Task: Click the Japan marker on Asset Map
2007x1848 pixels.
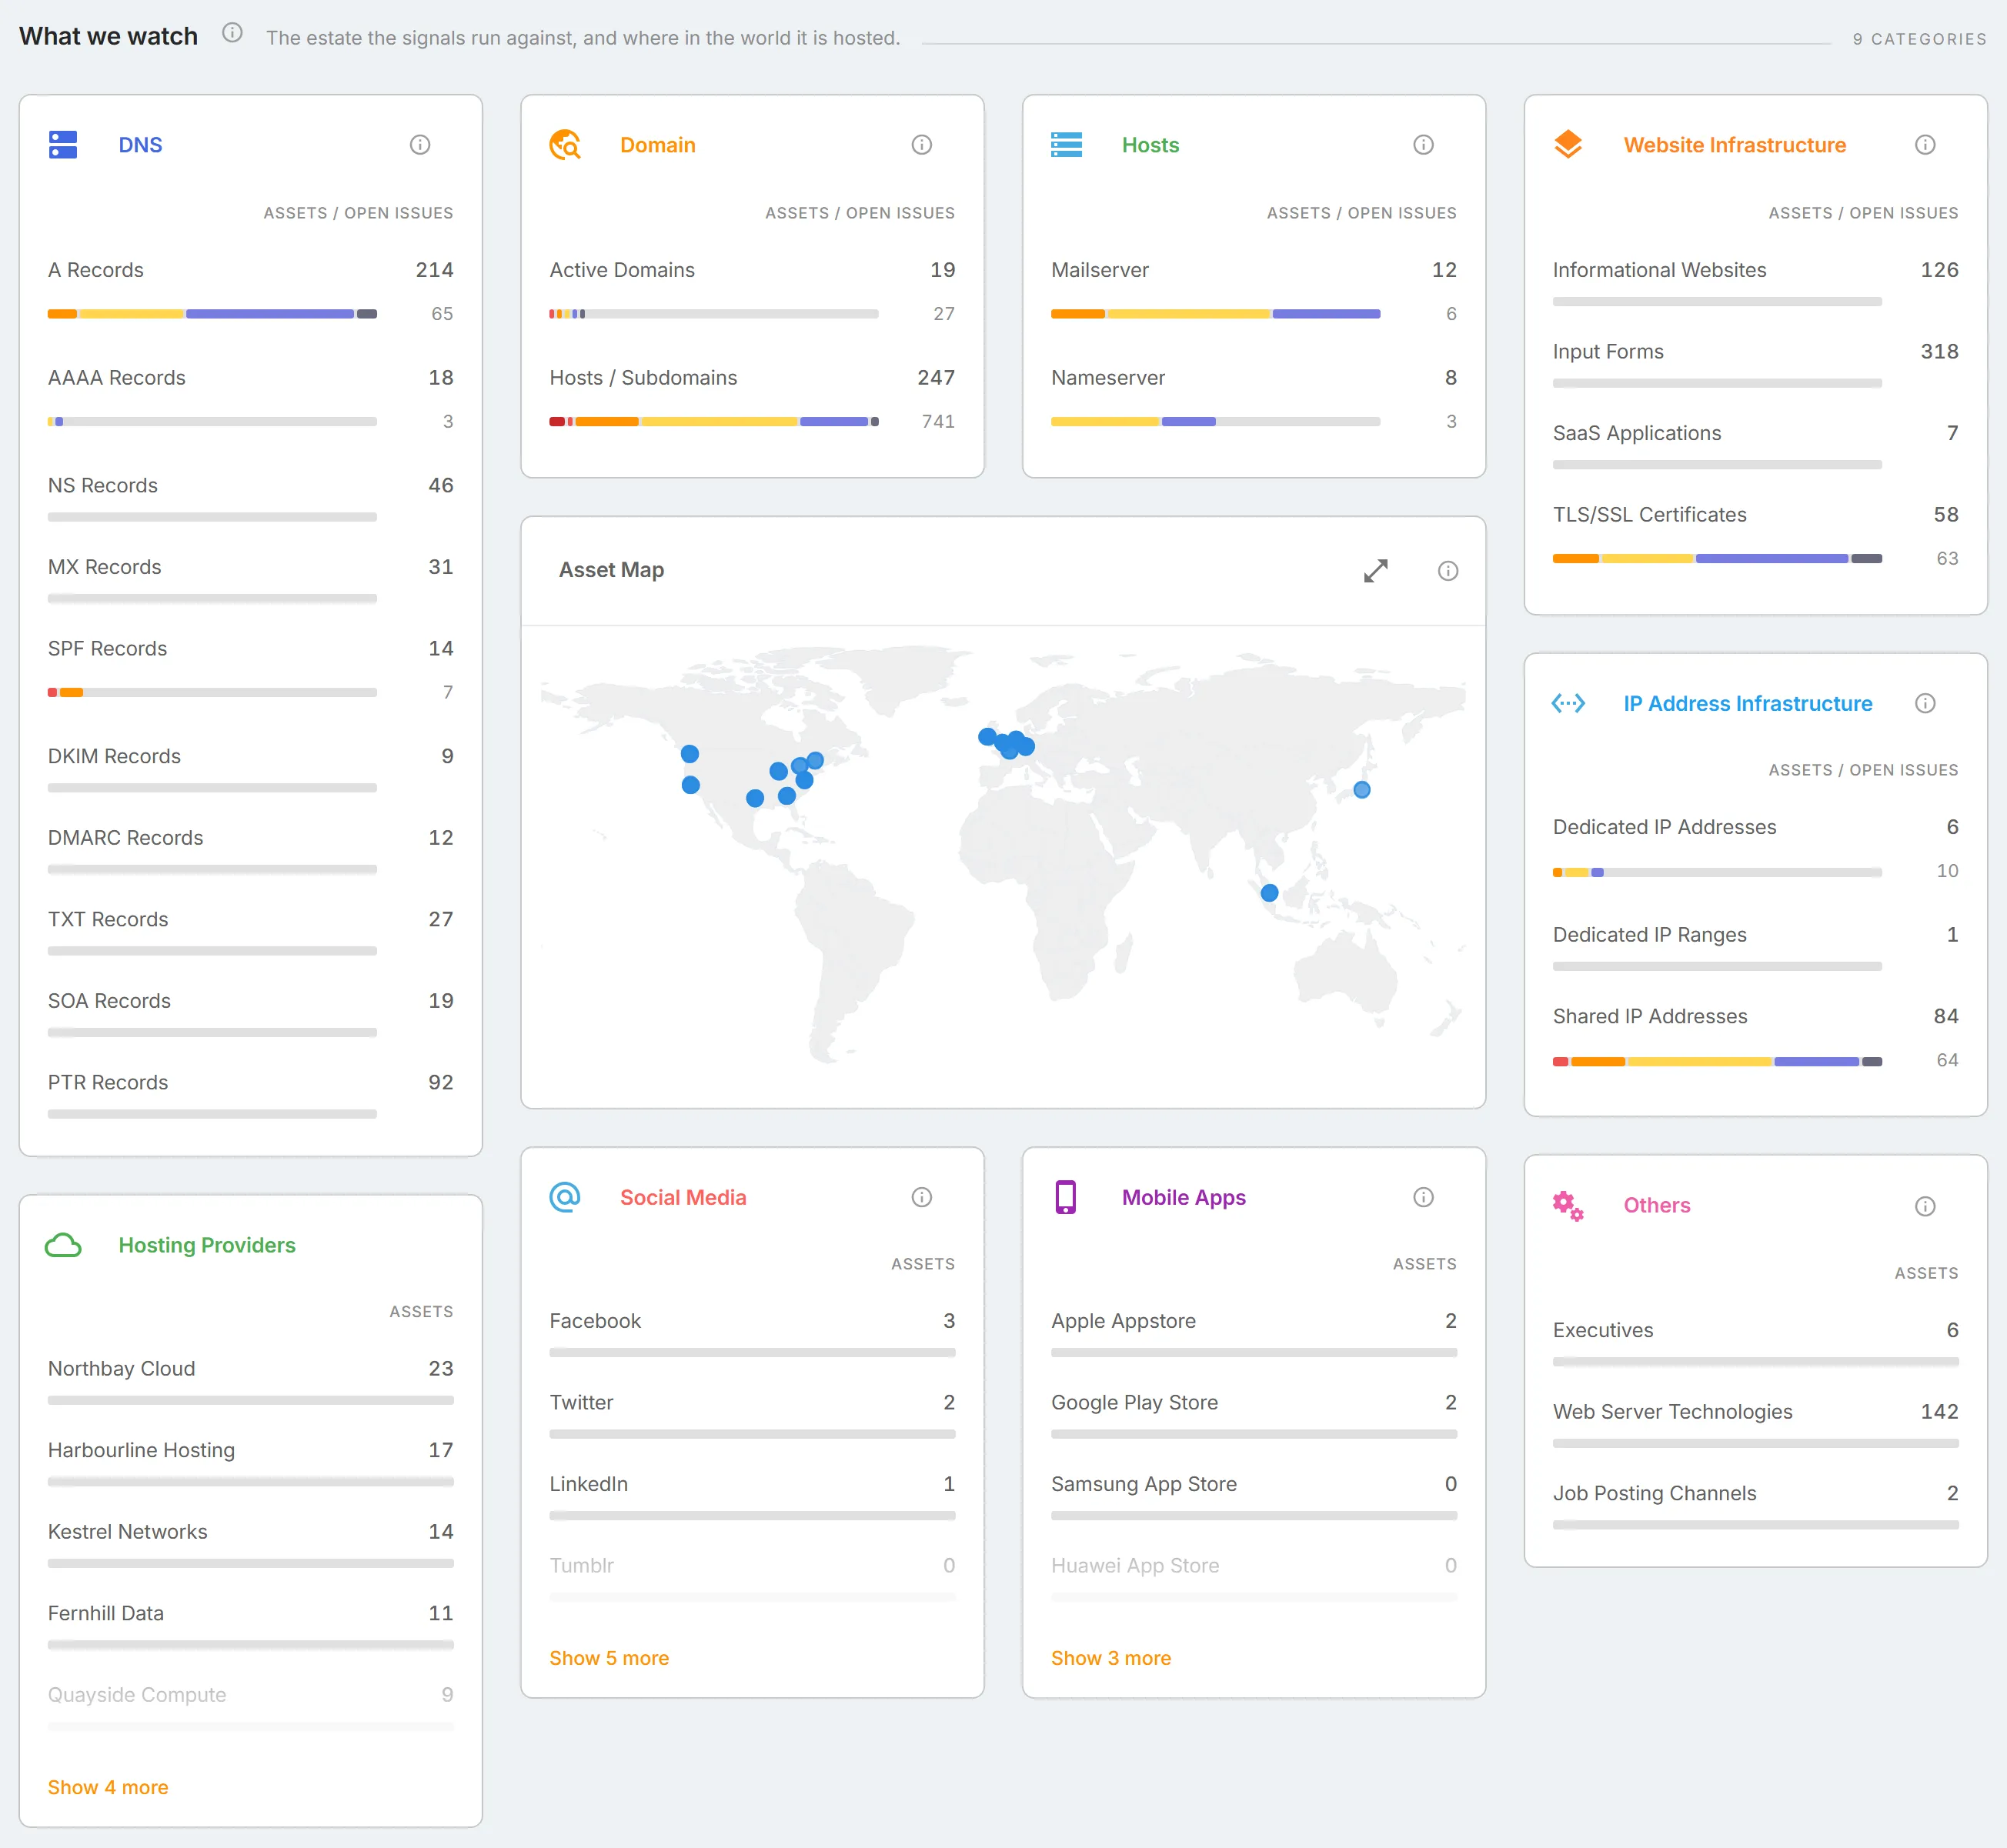Action: pos(1362,790)
